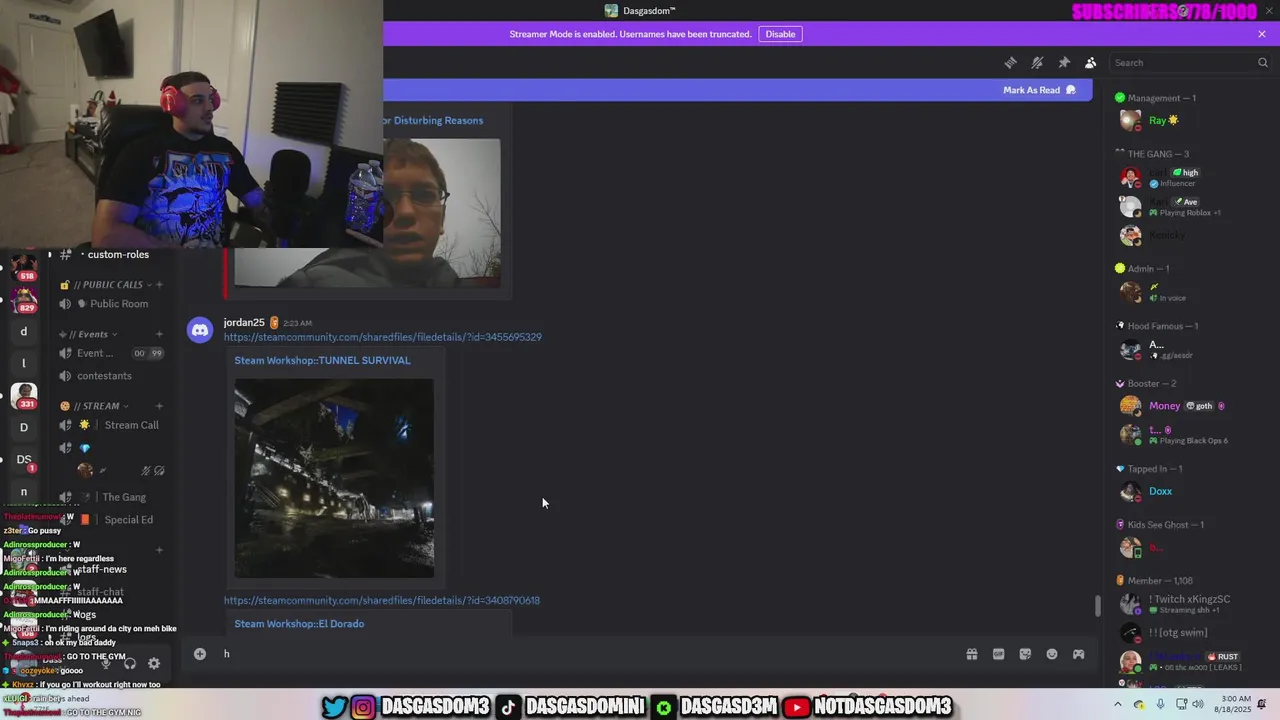
Task: Toggle deafen headphones icon
Action: coord(130,663)
